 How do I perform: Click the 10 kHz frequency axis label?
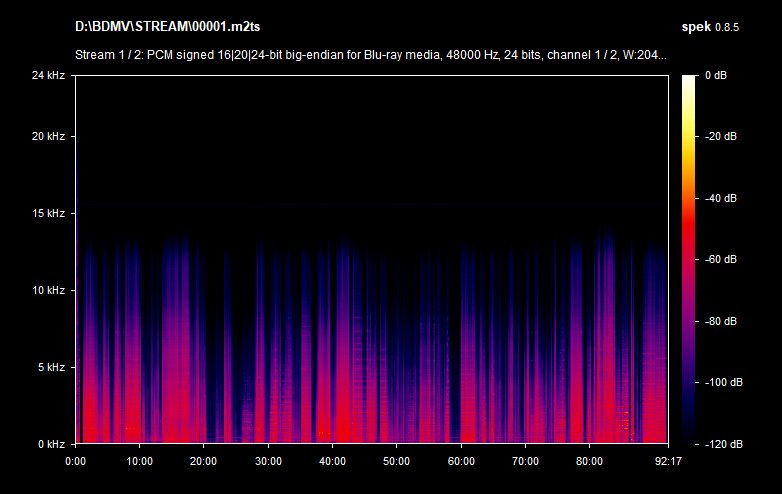click(48, 290)
